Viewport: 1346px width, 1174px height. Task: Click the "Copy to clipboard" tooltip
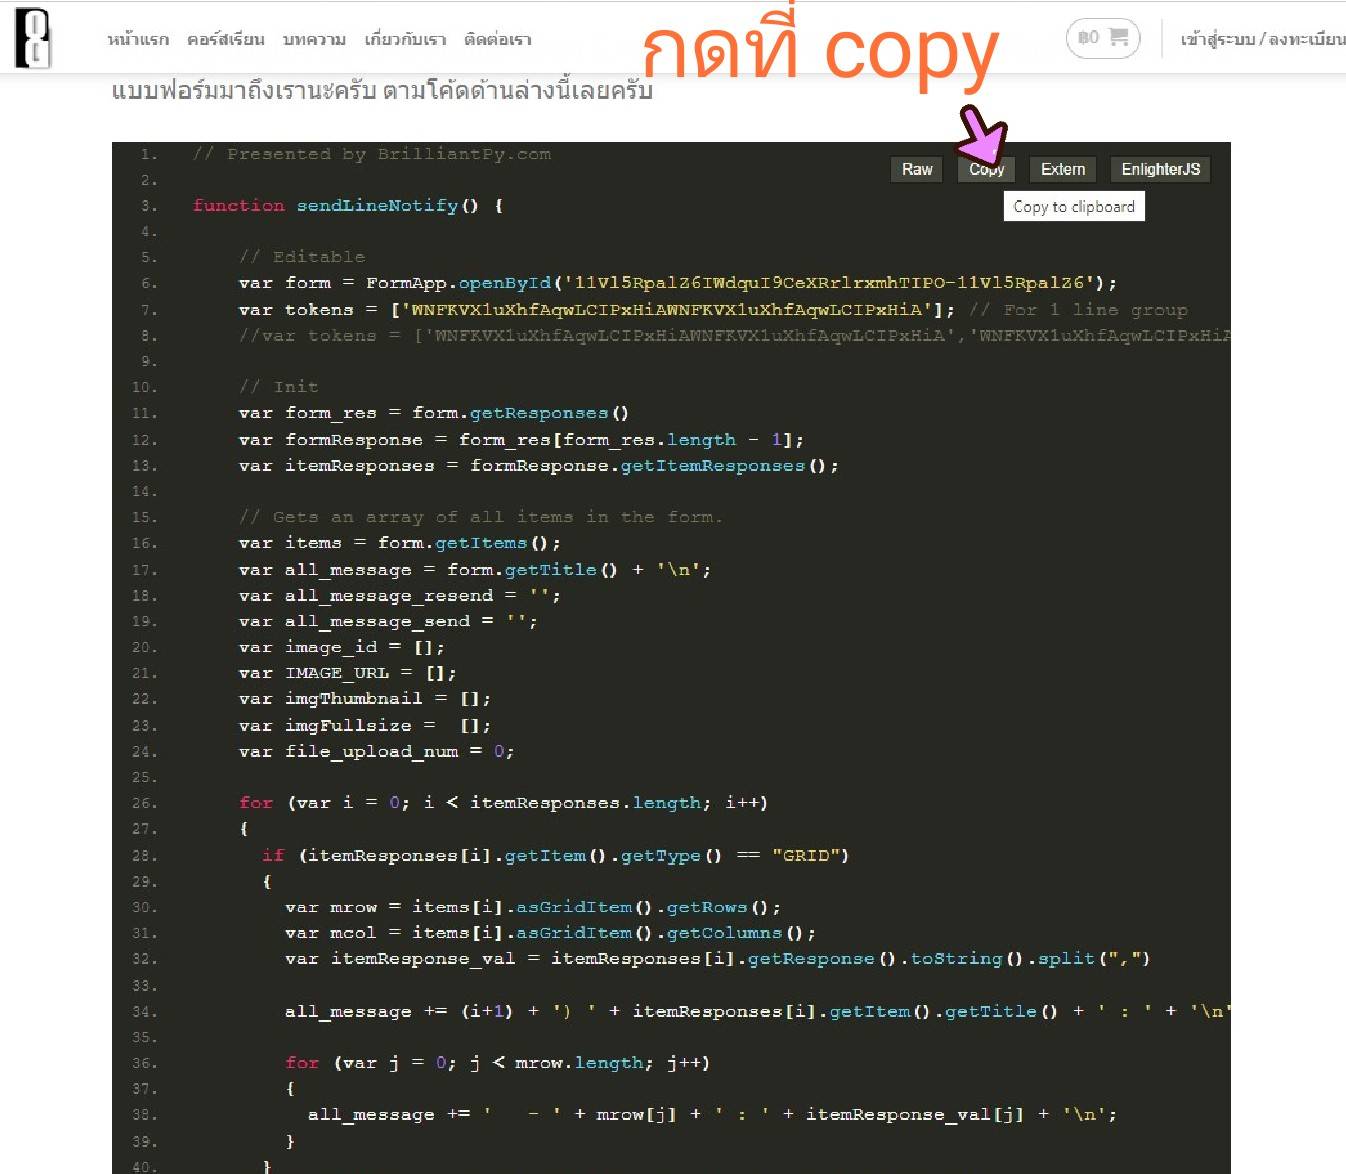click(1073, 207)
